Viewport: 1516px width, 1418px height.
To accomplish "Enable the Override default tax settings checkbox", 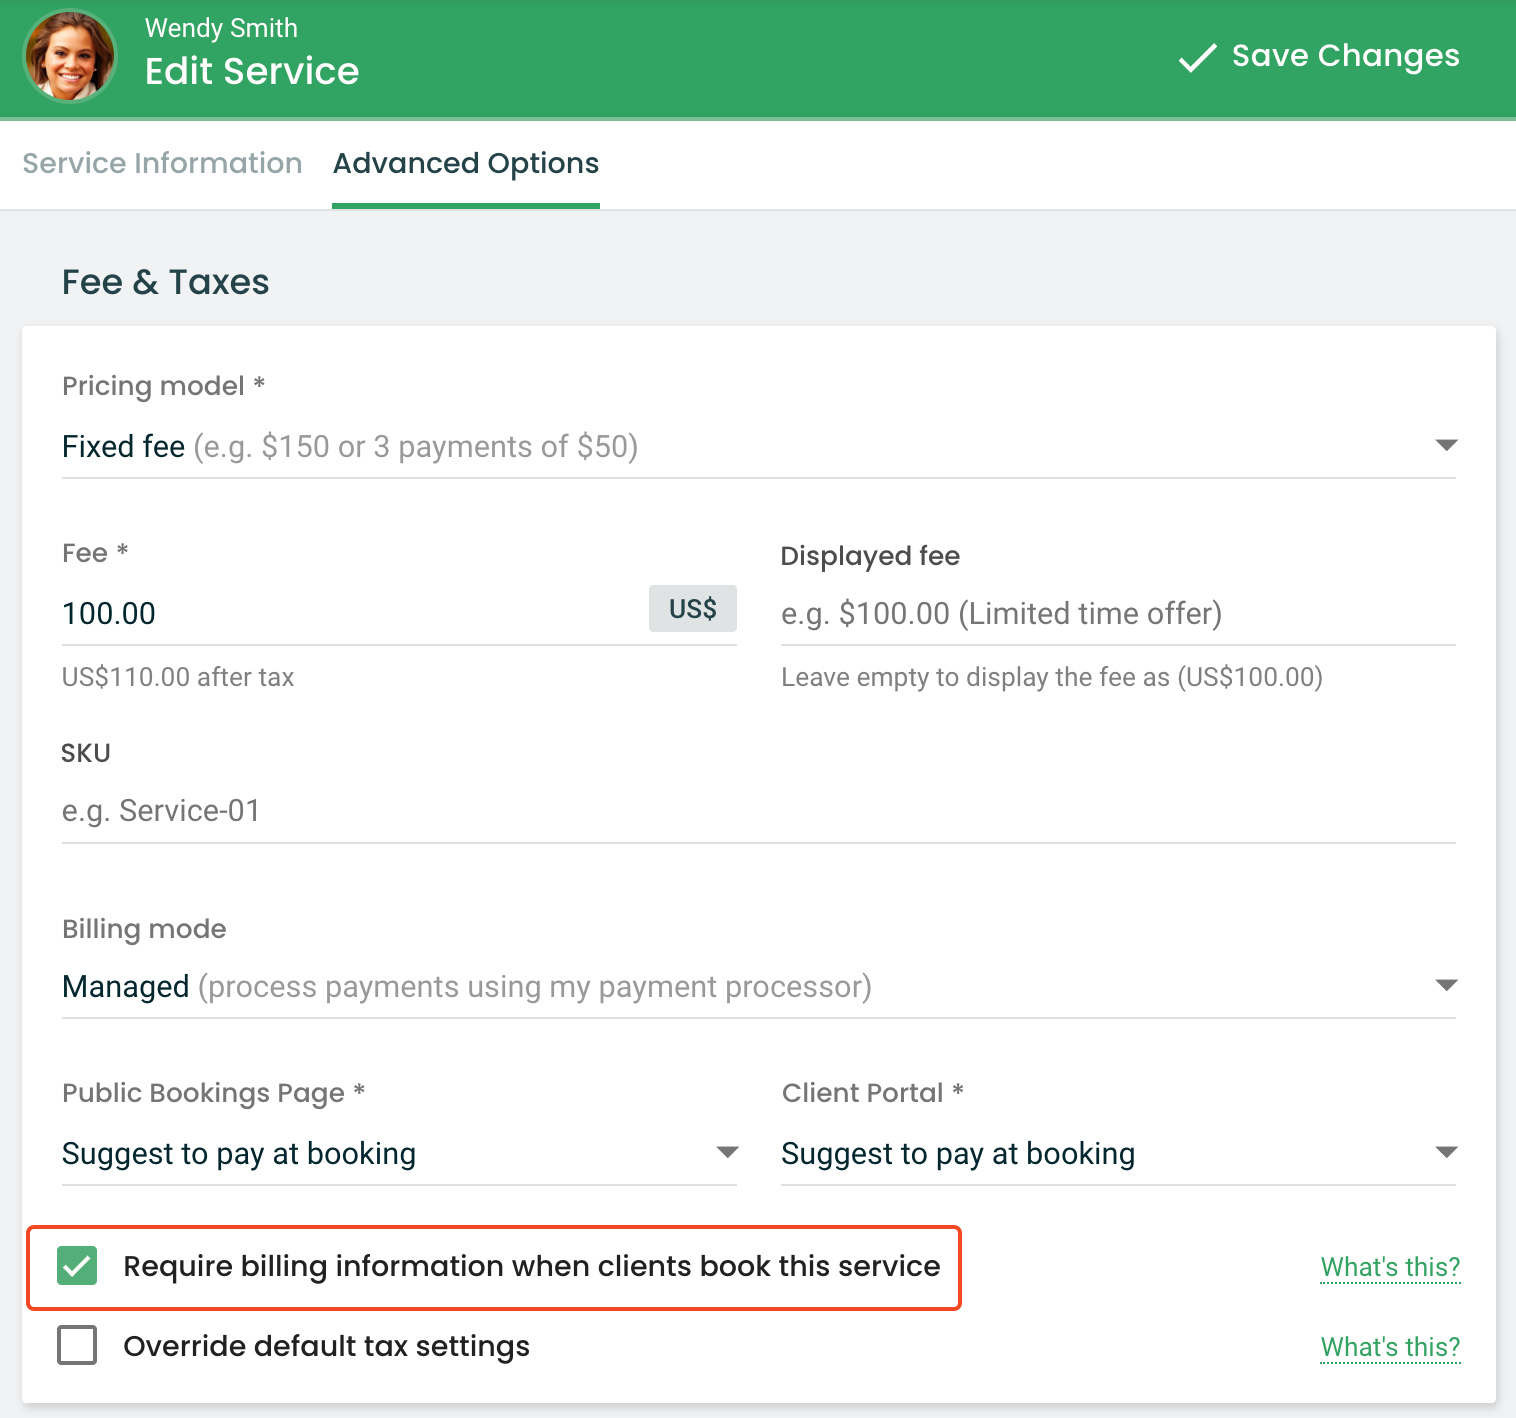I will click(77, 1345).
